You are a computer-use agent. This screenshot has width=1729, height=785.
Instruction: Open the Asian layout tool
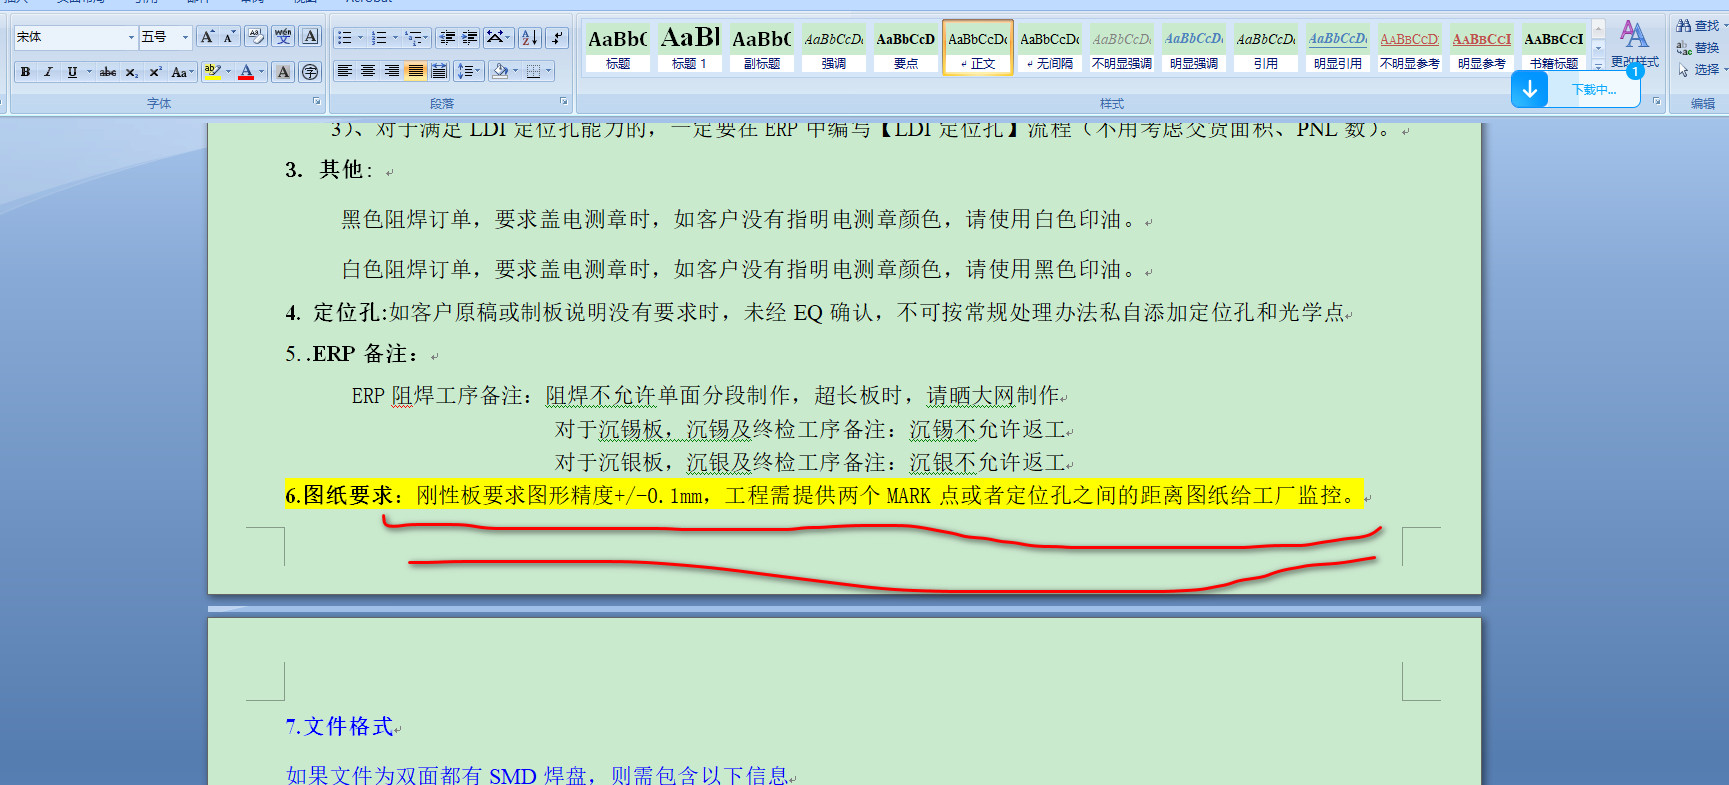498,38
